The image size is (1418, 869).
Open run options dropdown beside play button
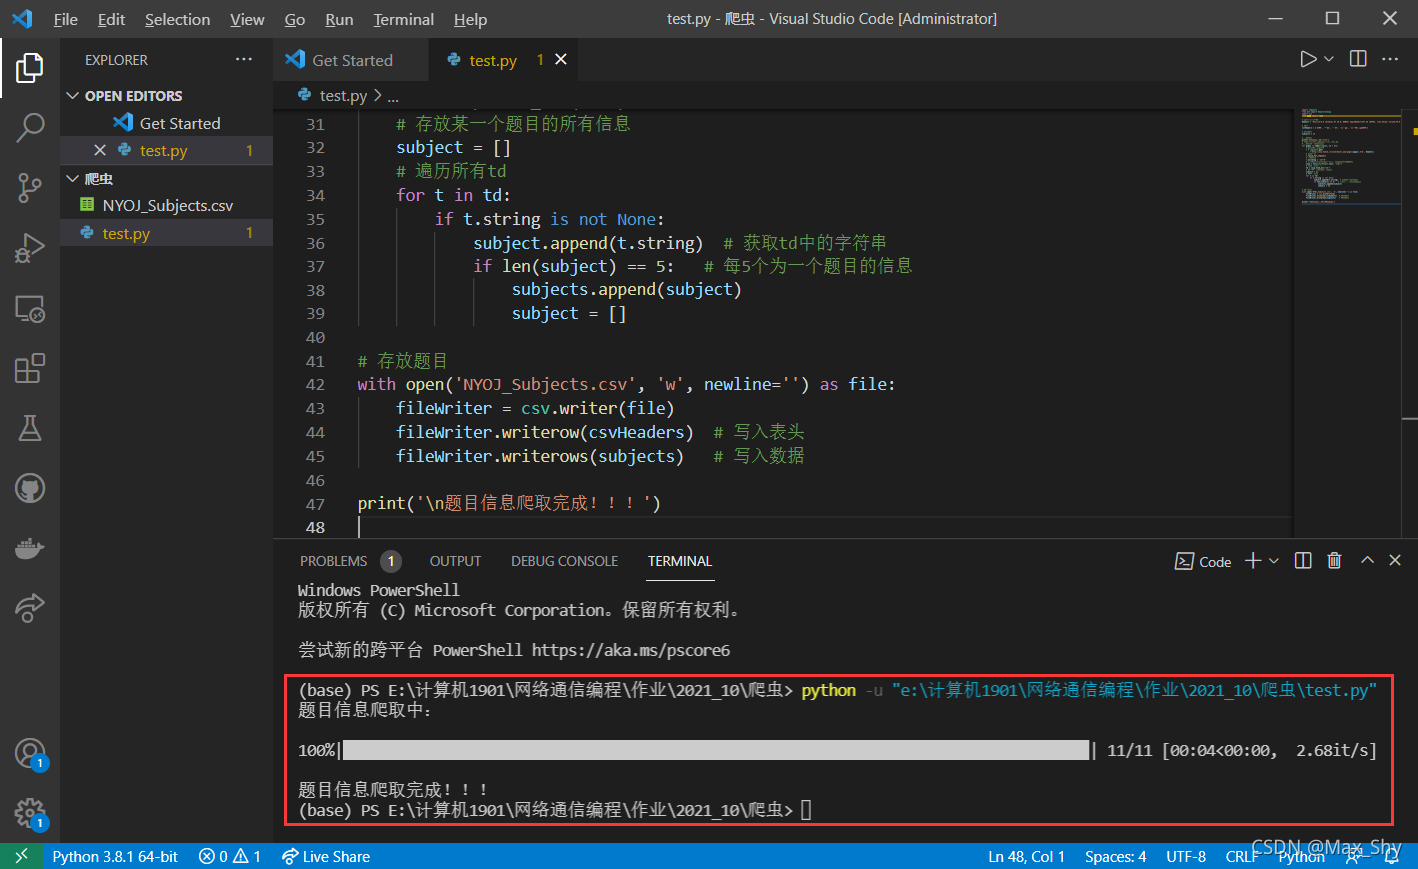[1329, 59]
